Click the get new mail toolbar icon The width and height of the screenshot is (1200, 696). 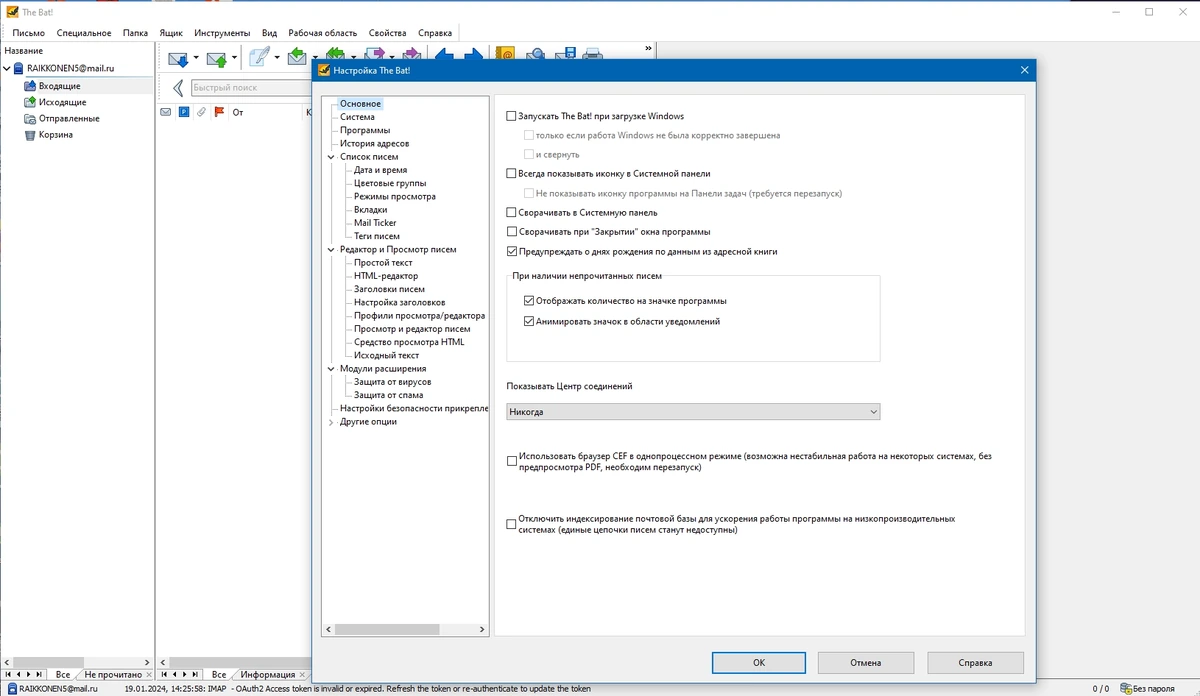[x=178, y=58]
